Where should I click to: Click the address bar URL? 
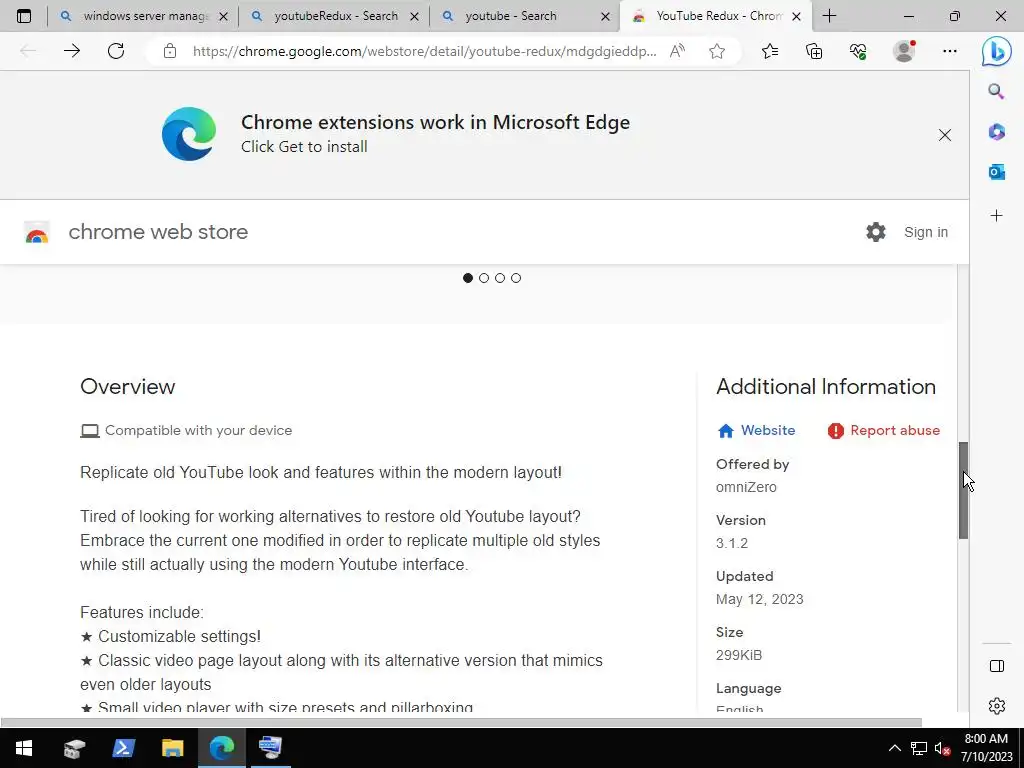coord(424,51)
